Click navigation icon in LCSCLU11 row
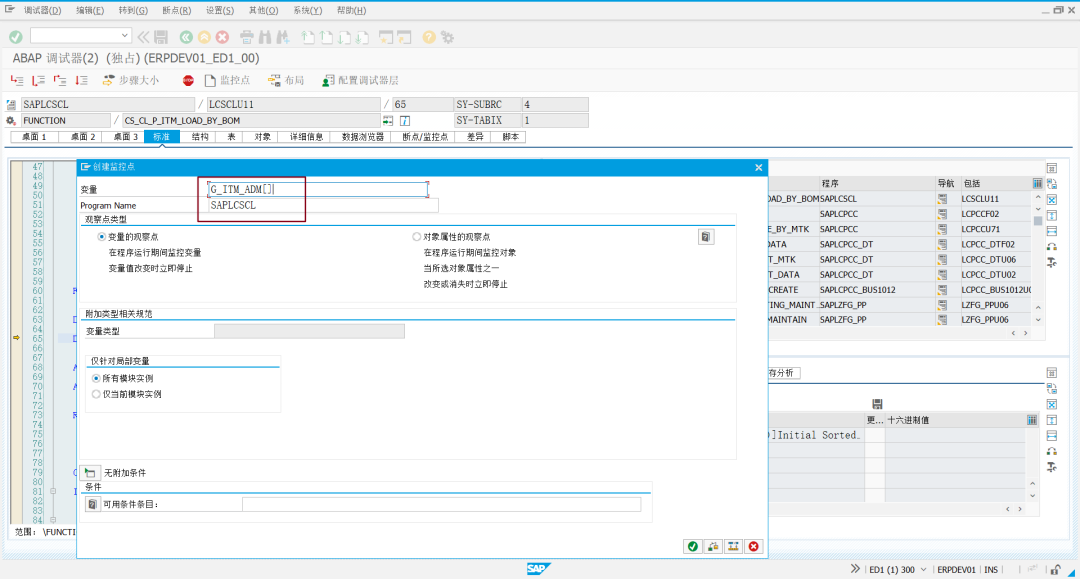The width and height of the screenshot is (1080, 579). [x=942, y=199]
